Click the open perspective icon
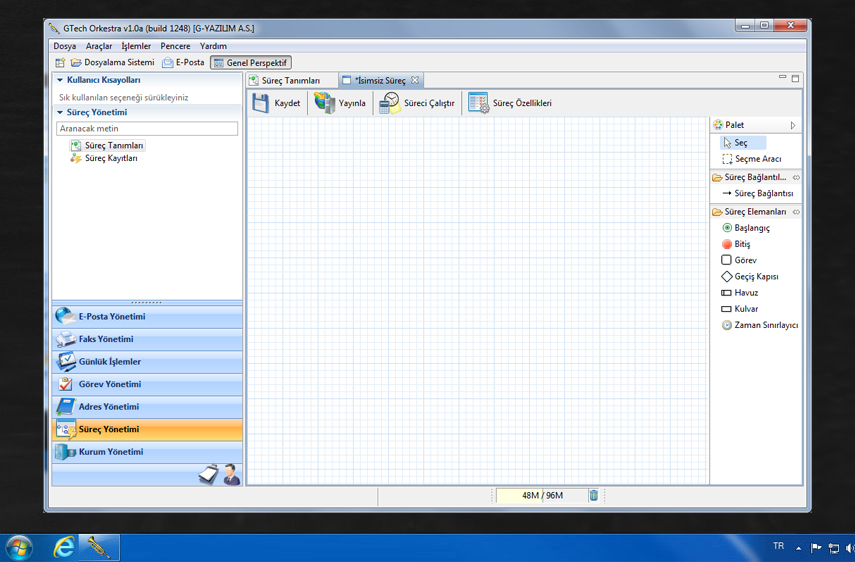 [60, 63]
